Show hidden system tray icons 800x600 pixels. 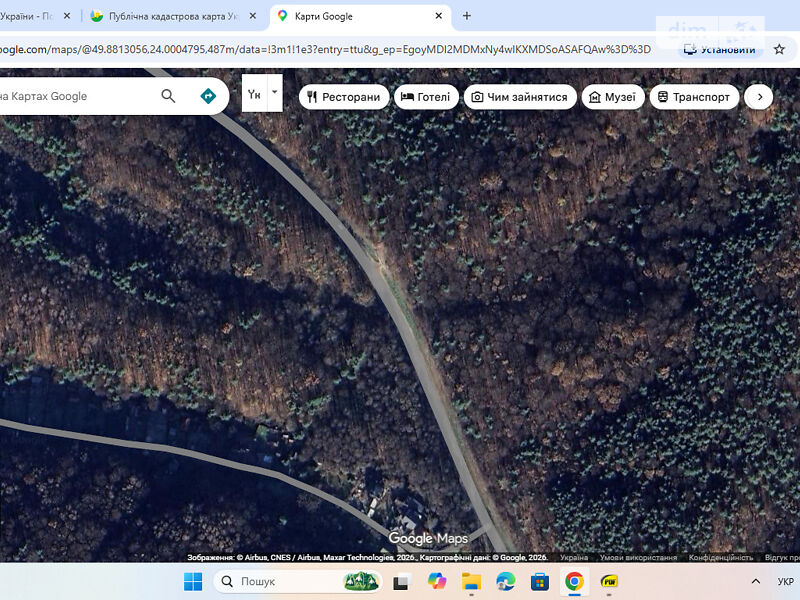(x=755, y=581)
